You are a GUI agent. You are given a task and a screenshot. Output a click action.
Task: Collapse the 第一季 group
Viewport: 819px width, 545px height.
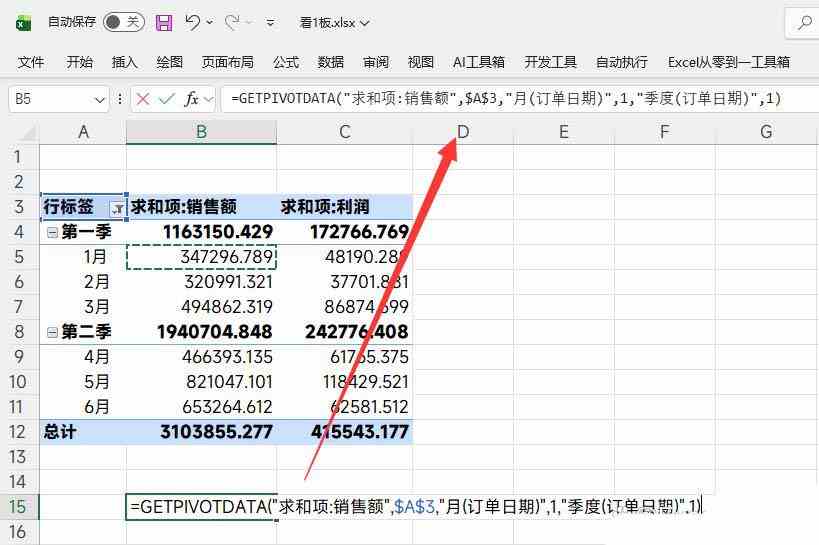point(52,233)
